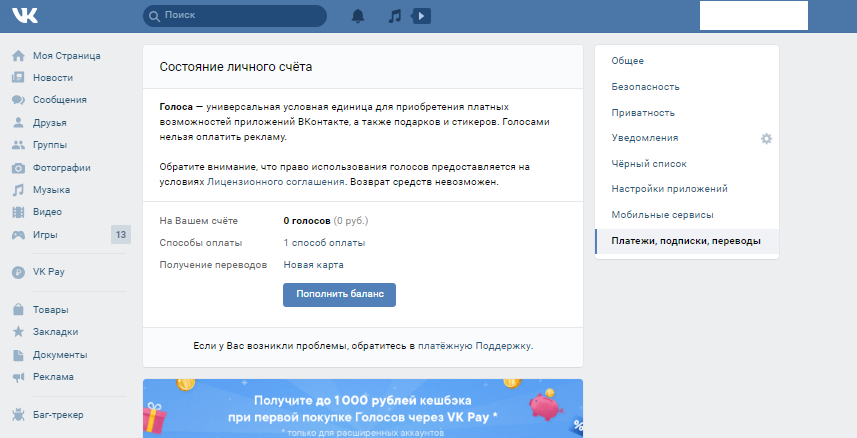Click the search magnifier icon
Image resolution: width=857 pixels, height=438 pixels.
155,16
